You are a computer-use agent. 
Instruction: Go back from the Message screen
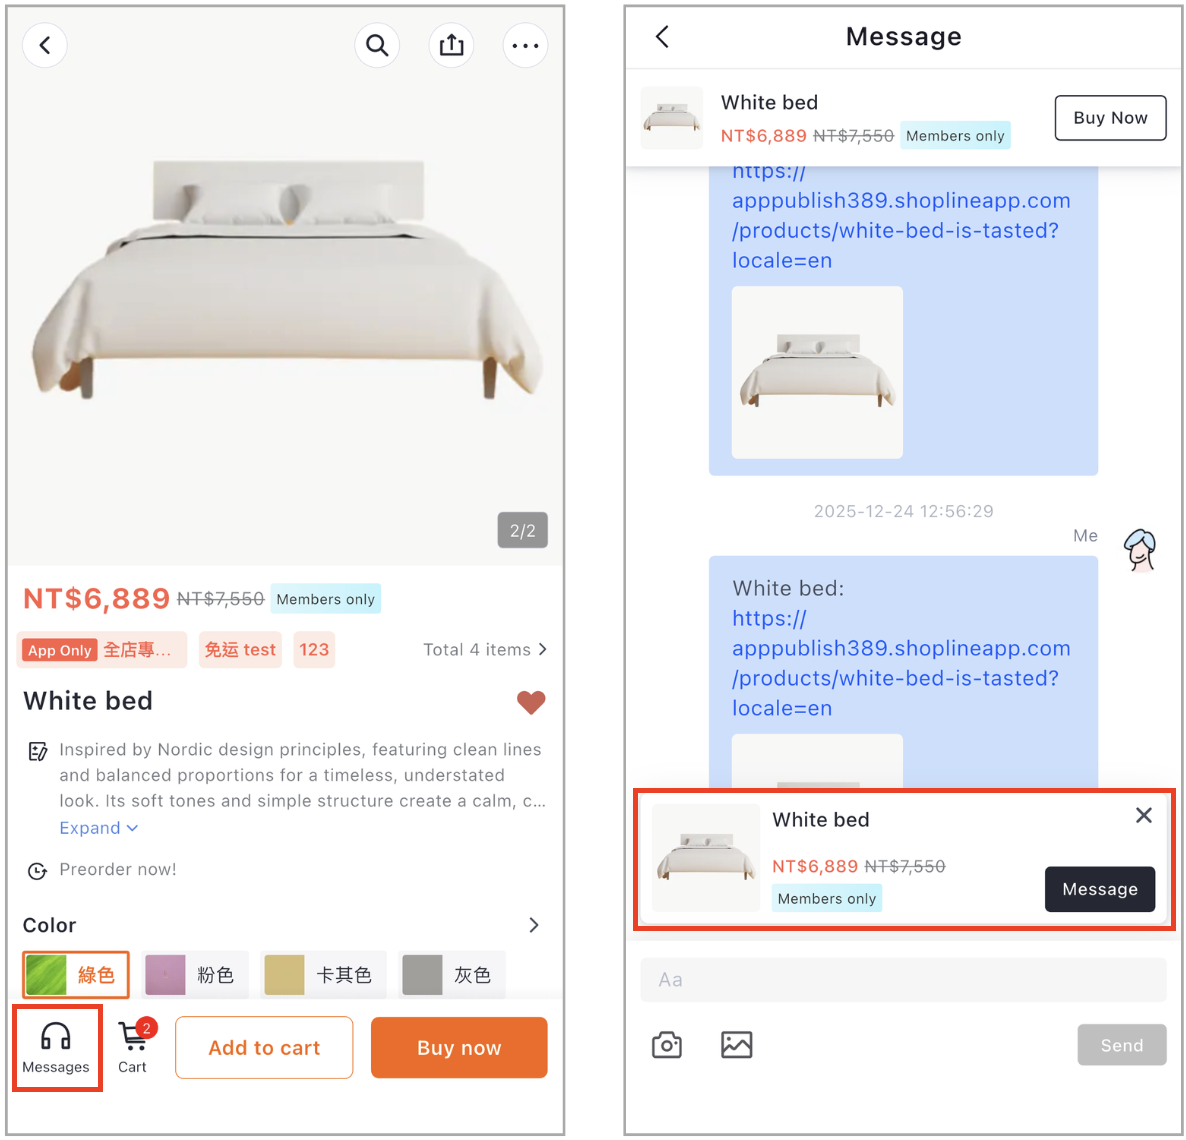click(x=663, y=36)
